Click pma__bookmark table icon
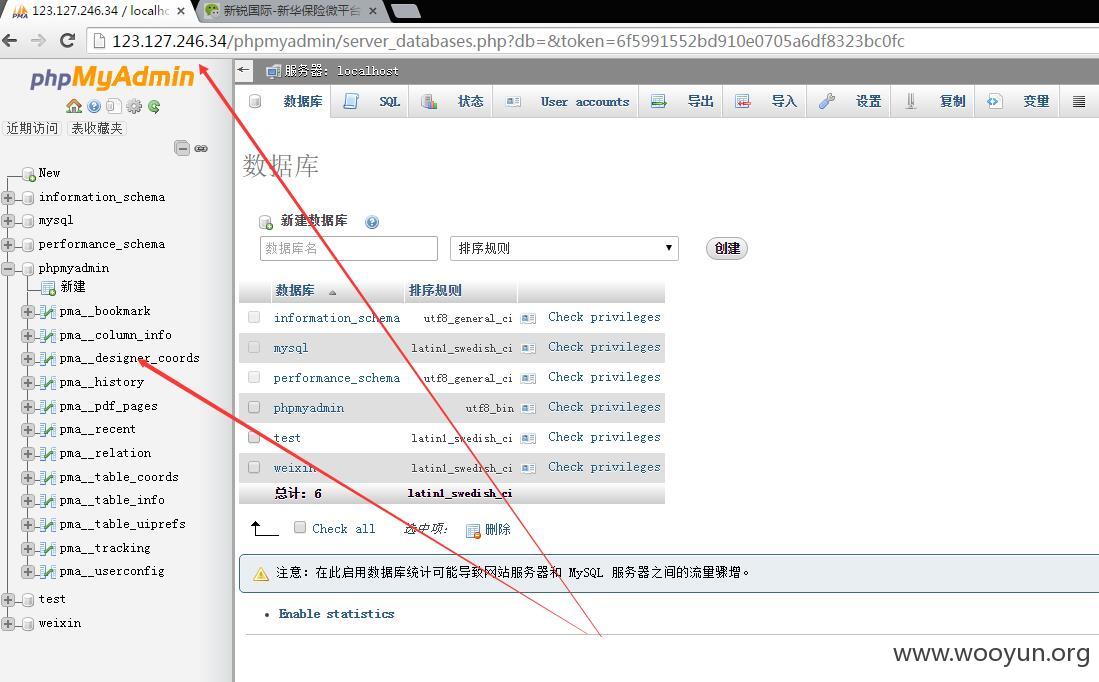 click(47, 312)
